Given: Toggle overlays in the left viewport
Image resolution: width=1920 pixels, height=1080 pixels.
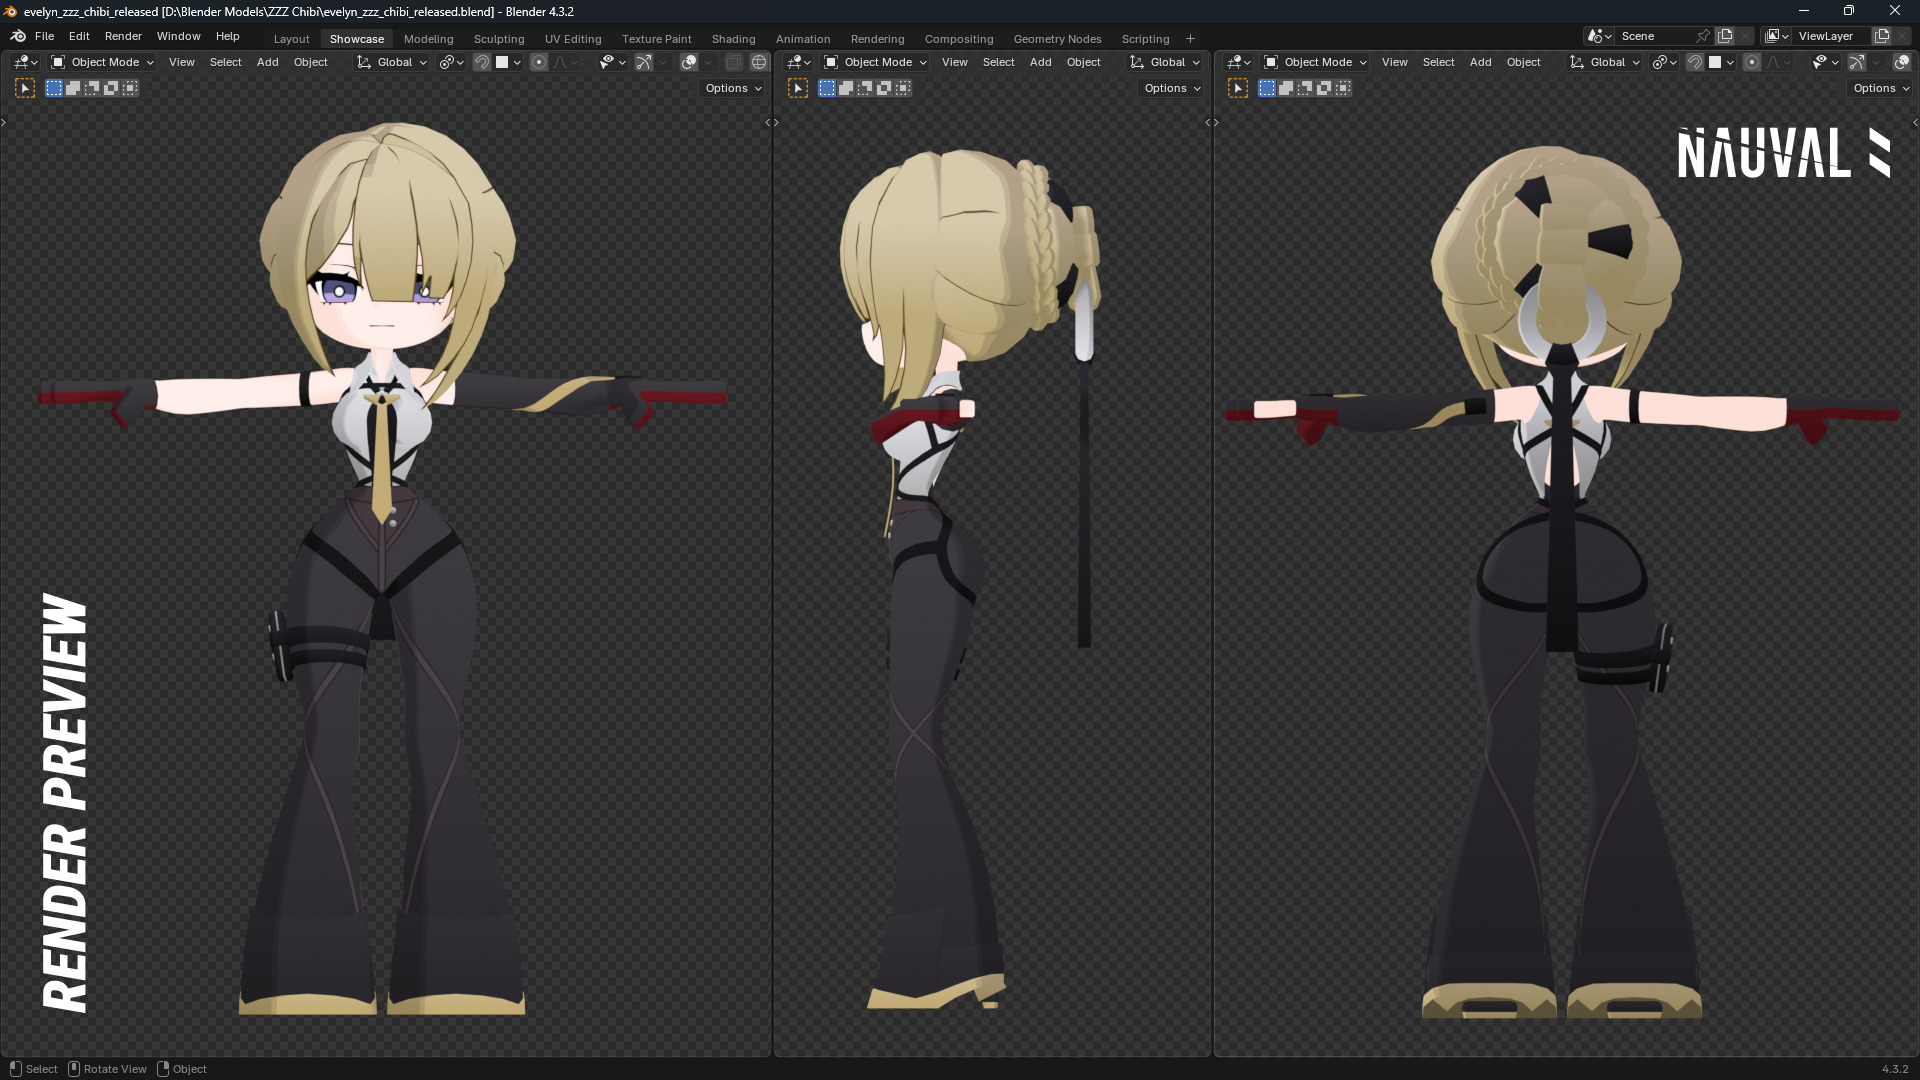Looking at the screenshot, I should point(689,62).
